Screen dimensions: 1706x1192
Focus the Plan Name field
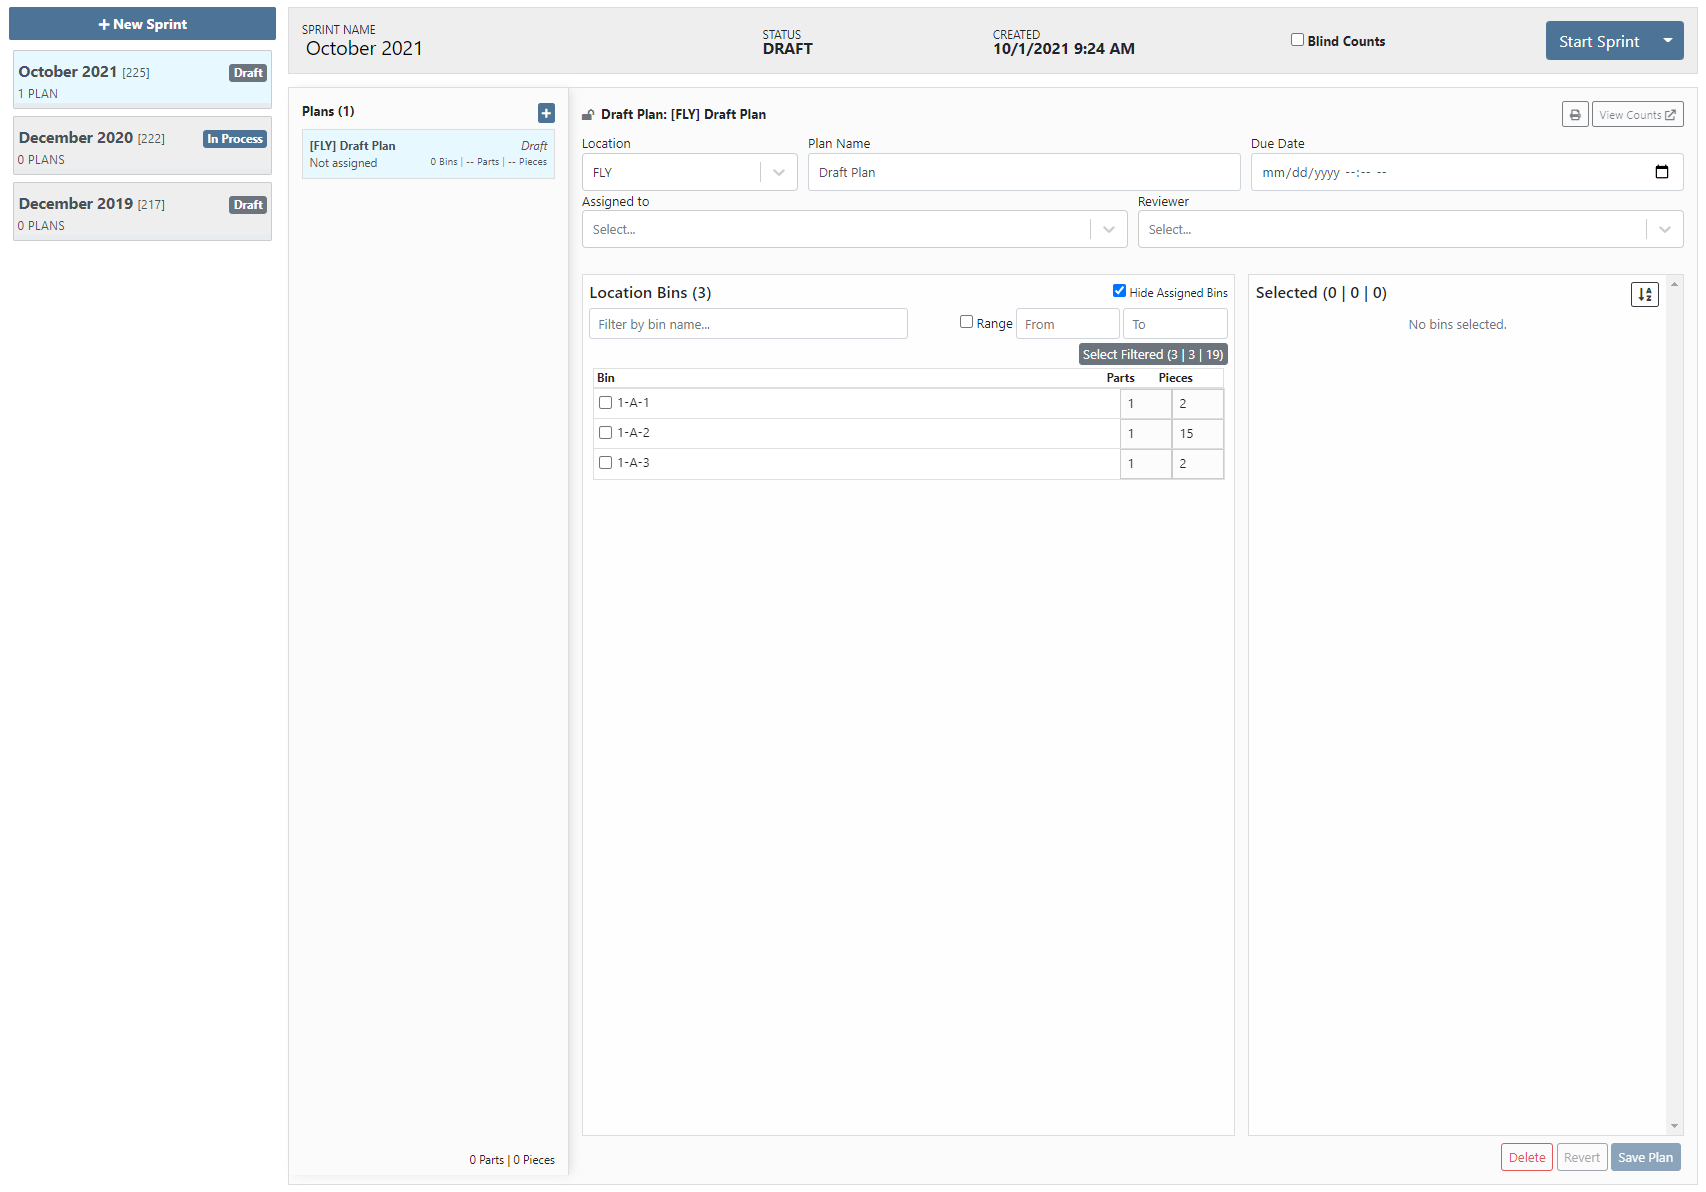point(1024,172)
